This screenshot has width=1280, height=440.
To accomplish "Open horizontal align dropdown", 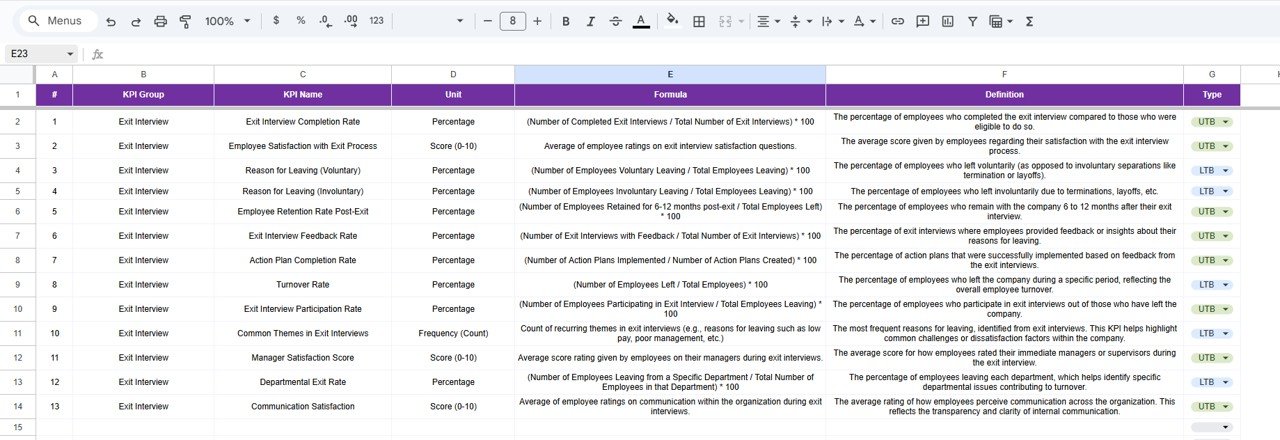I will (768, 21).
